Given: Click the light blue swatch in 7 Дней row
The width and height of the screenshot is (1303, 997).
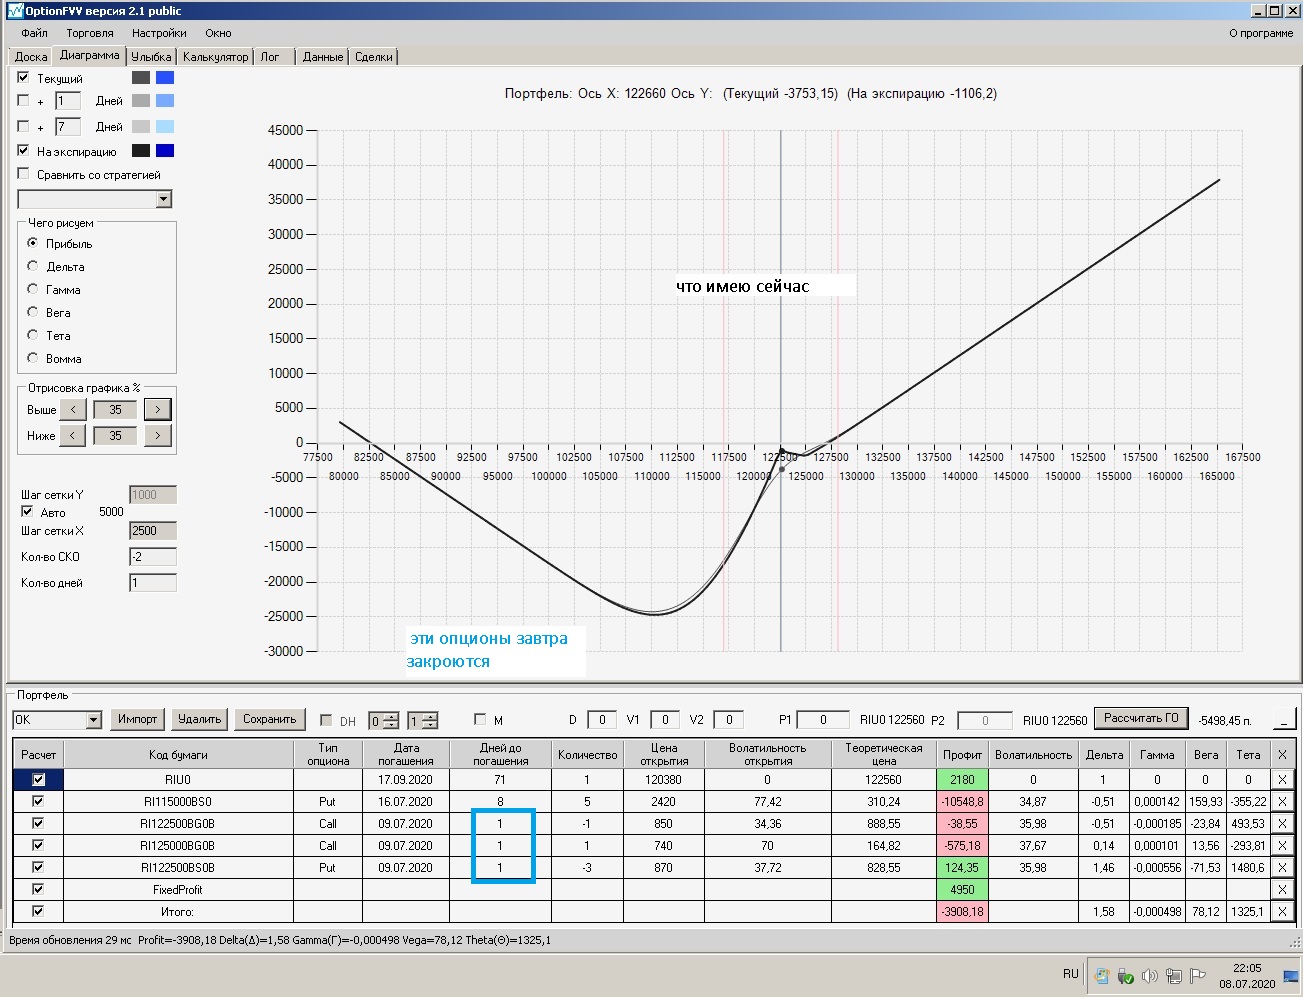Looking at the screenshot, I should (x=165, y=126).
